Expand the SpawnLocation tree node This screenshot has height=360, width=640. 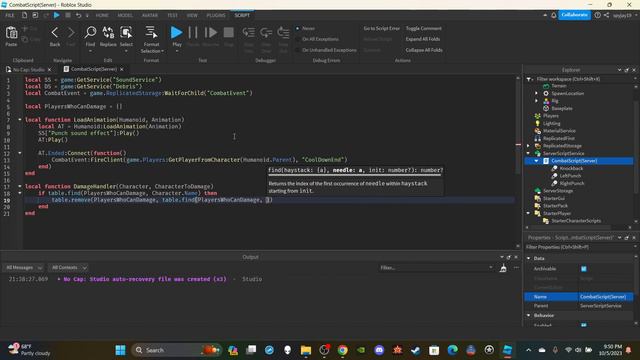pos(537,93)
